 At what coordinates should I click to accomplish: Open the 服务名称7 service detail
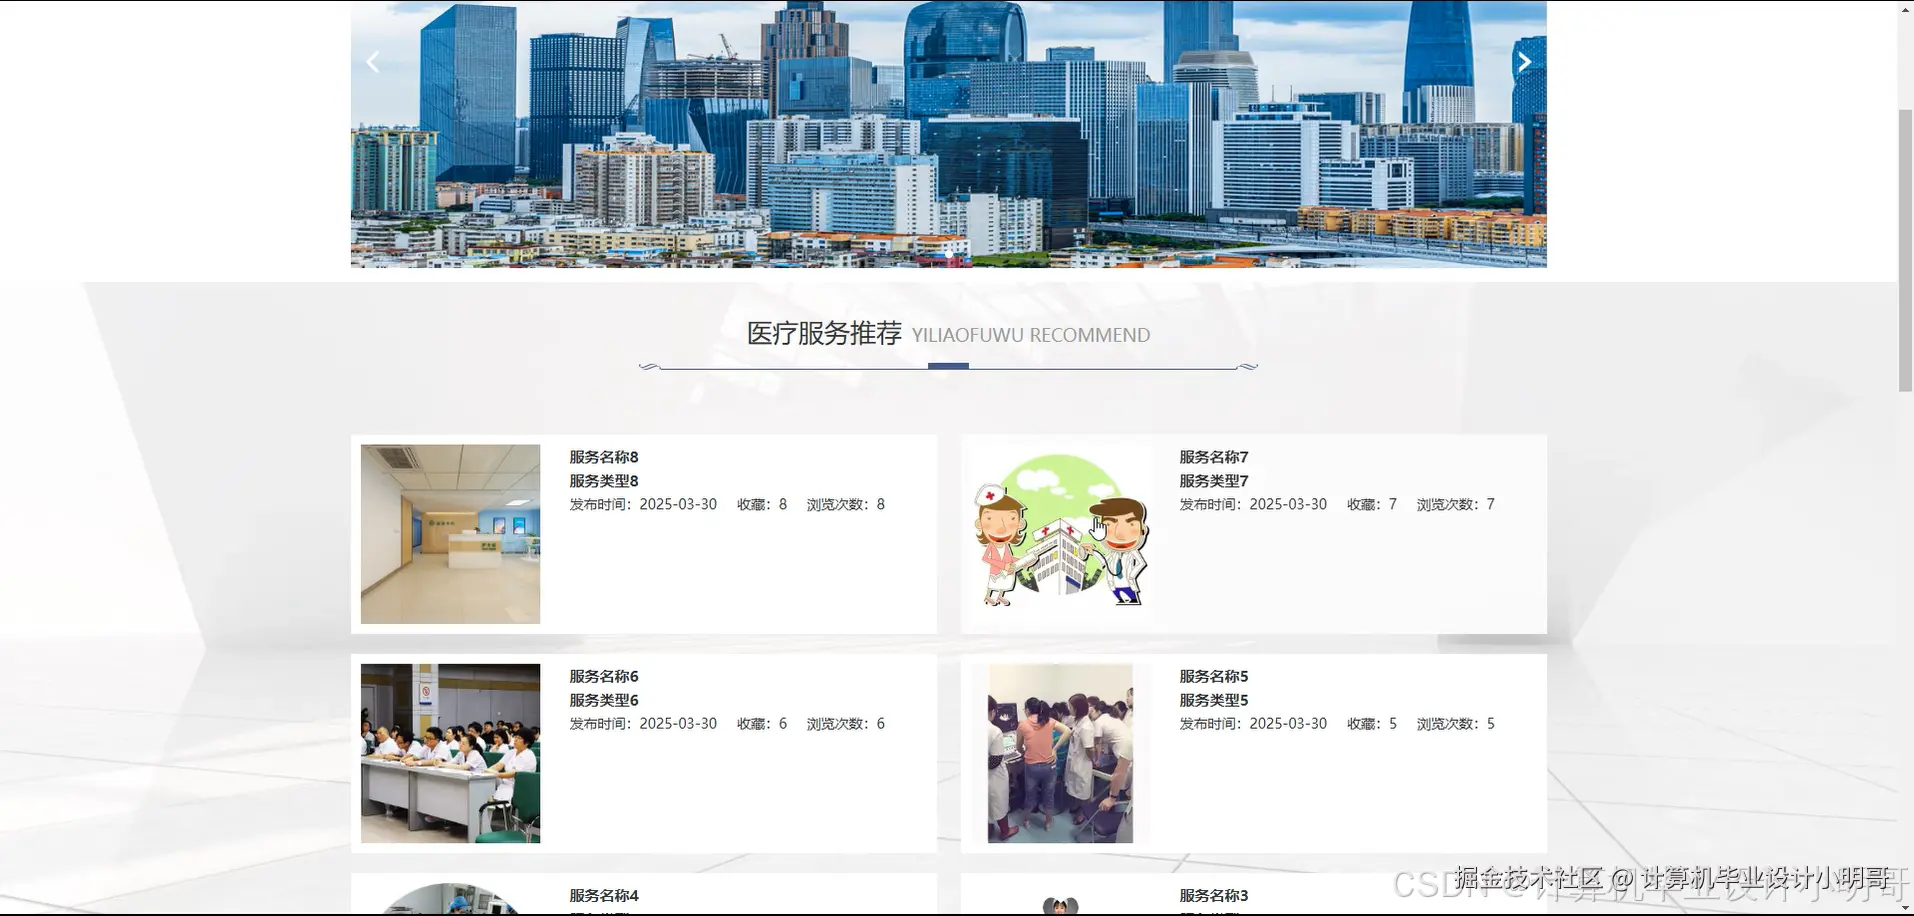[1212, 456]
